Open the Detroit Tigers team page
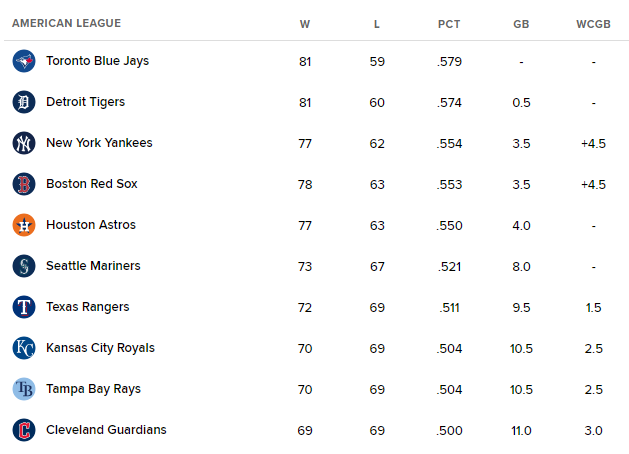The height and width of the screenshot is (454, 629). tap(85, 102)
